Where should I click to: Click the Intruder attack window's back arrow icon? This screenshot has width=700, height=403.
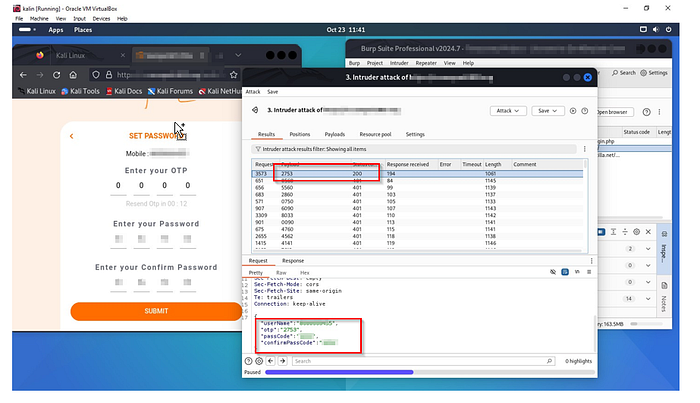pos(255,110)
